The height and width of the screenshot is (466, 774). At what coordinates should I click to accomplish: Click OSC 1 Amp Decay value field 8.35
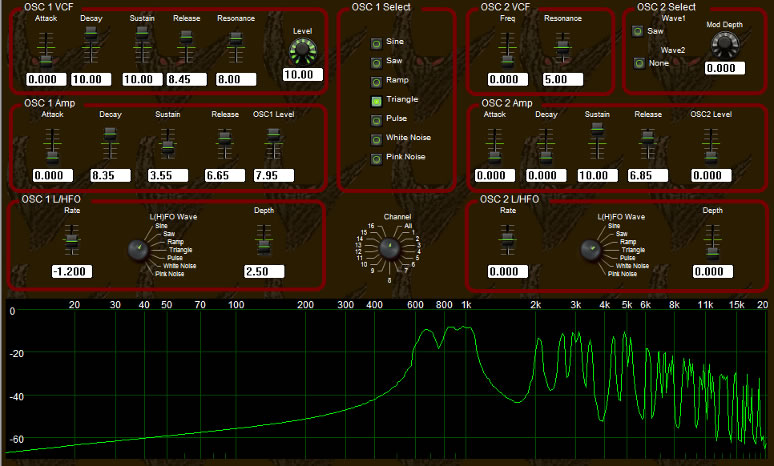point(111,175)
